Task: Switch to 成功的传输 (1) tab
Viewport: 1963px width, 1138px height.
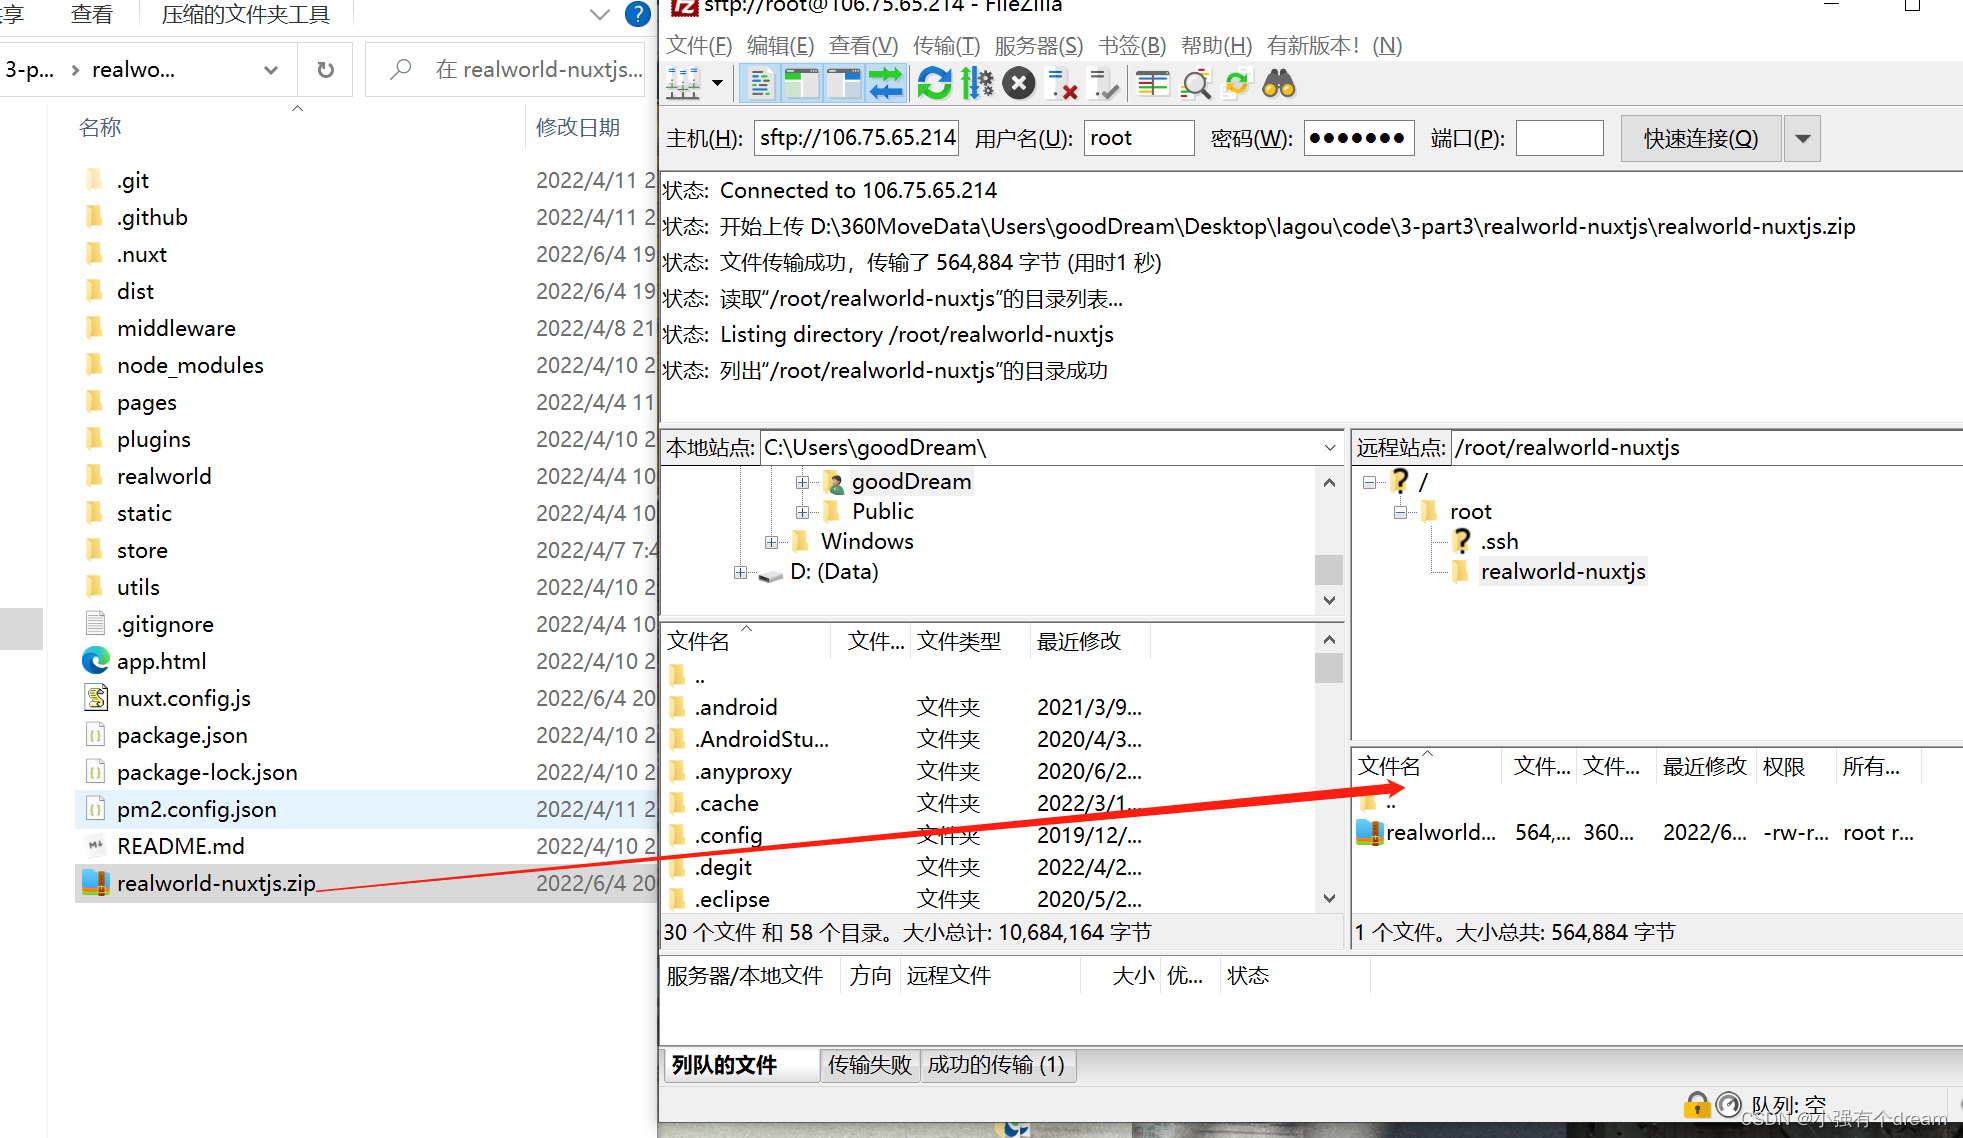Action: click(996, 1065)
